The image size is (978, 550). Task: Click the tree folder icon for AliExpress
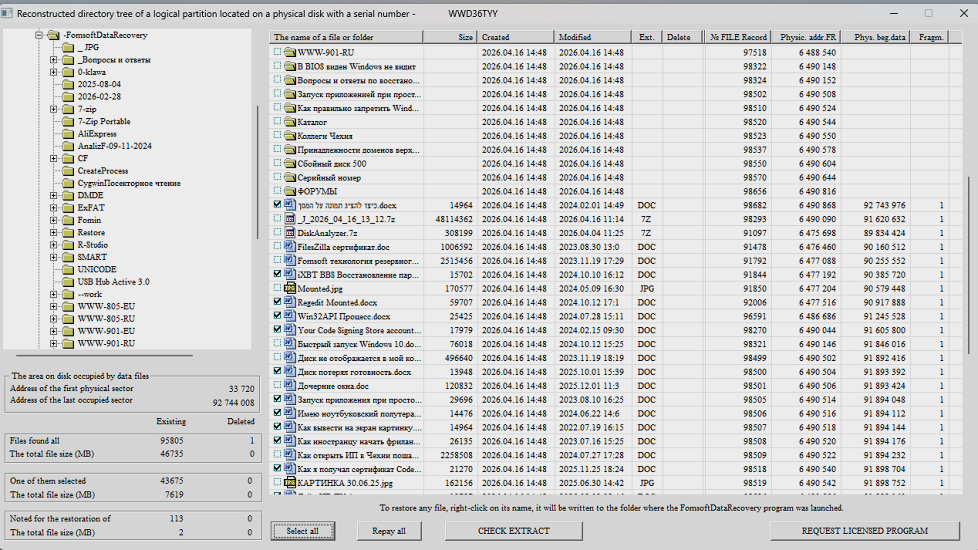coord(68,133)
